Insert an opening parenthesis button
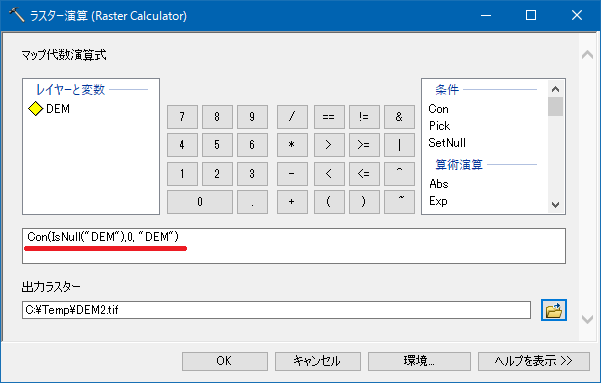Viewport: 601px width, 383px height. [329, 202]
